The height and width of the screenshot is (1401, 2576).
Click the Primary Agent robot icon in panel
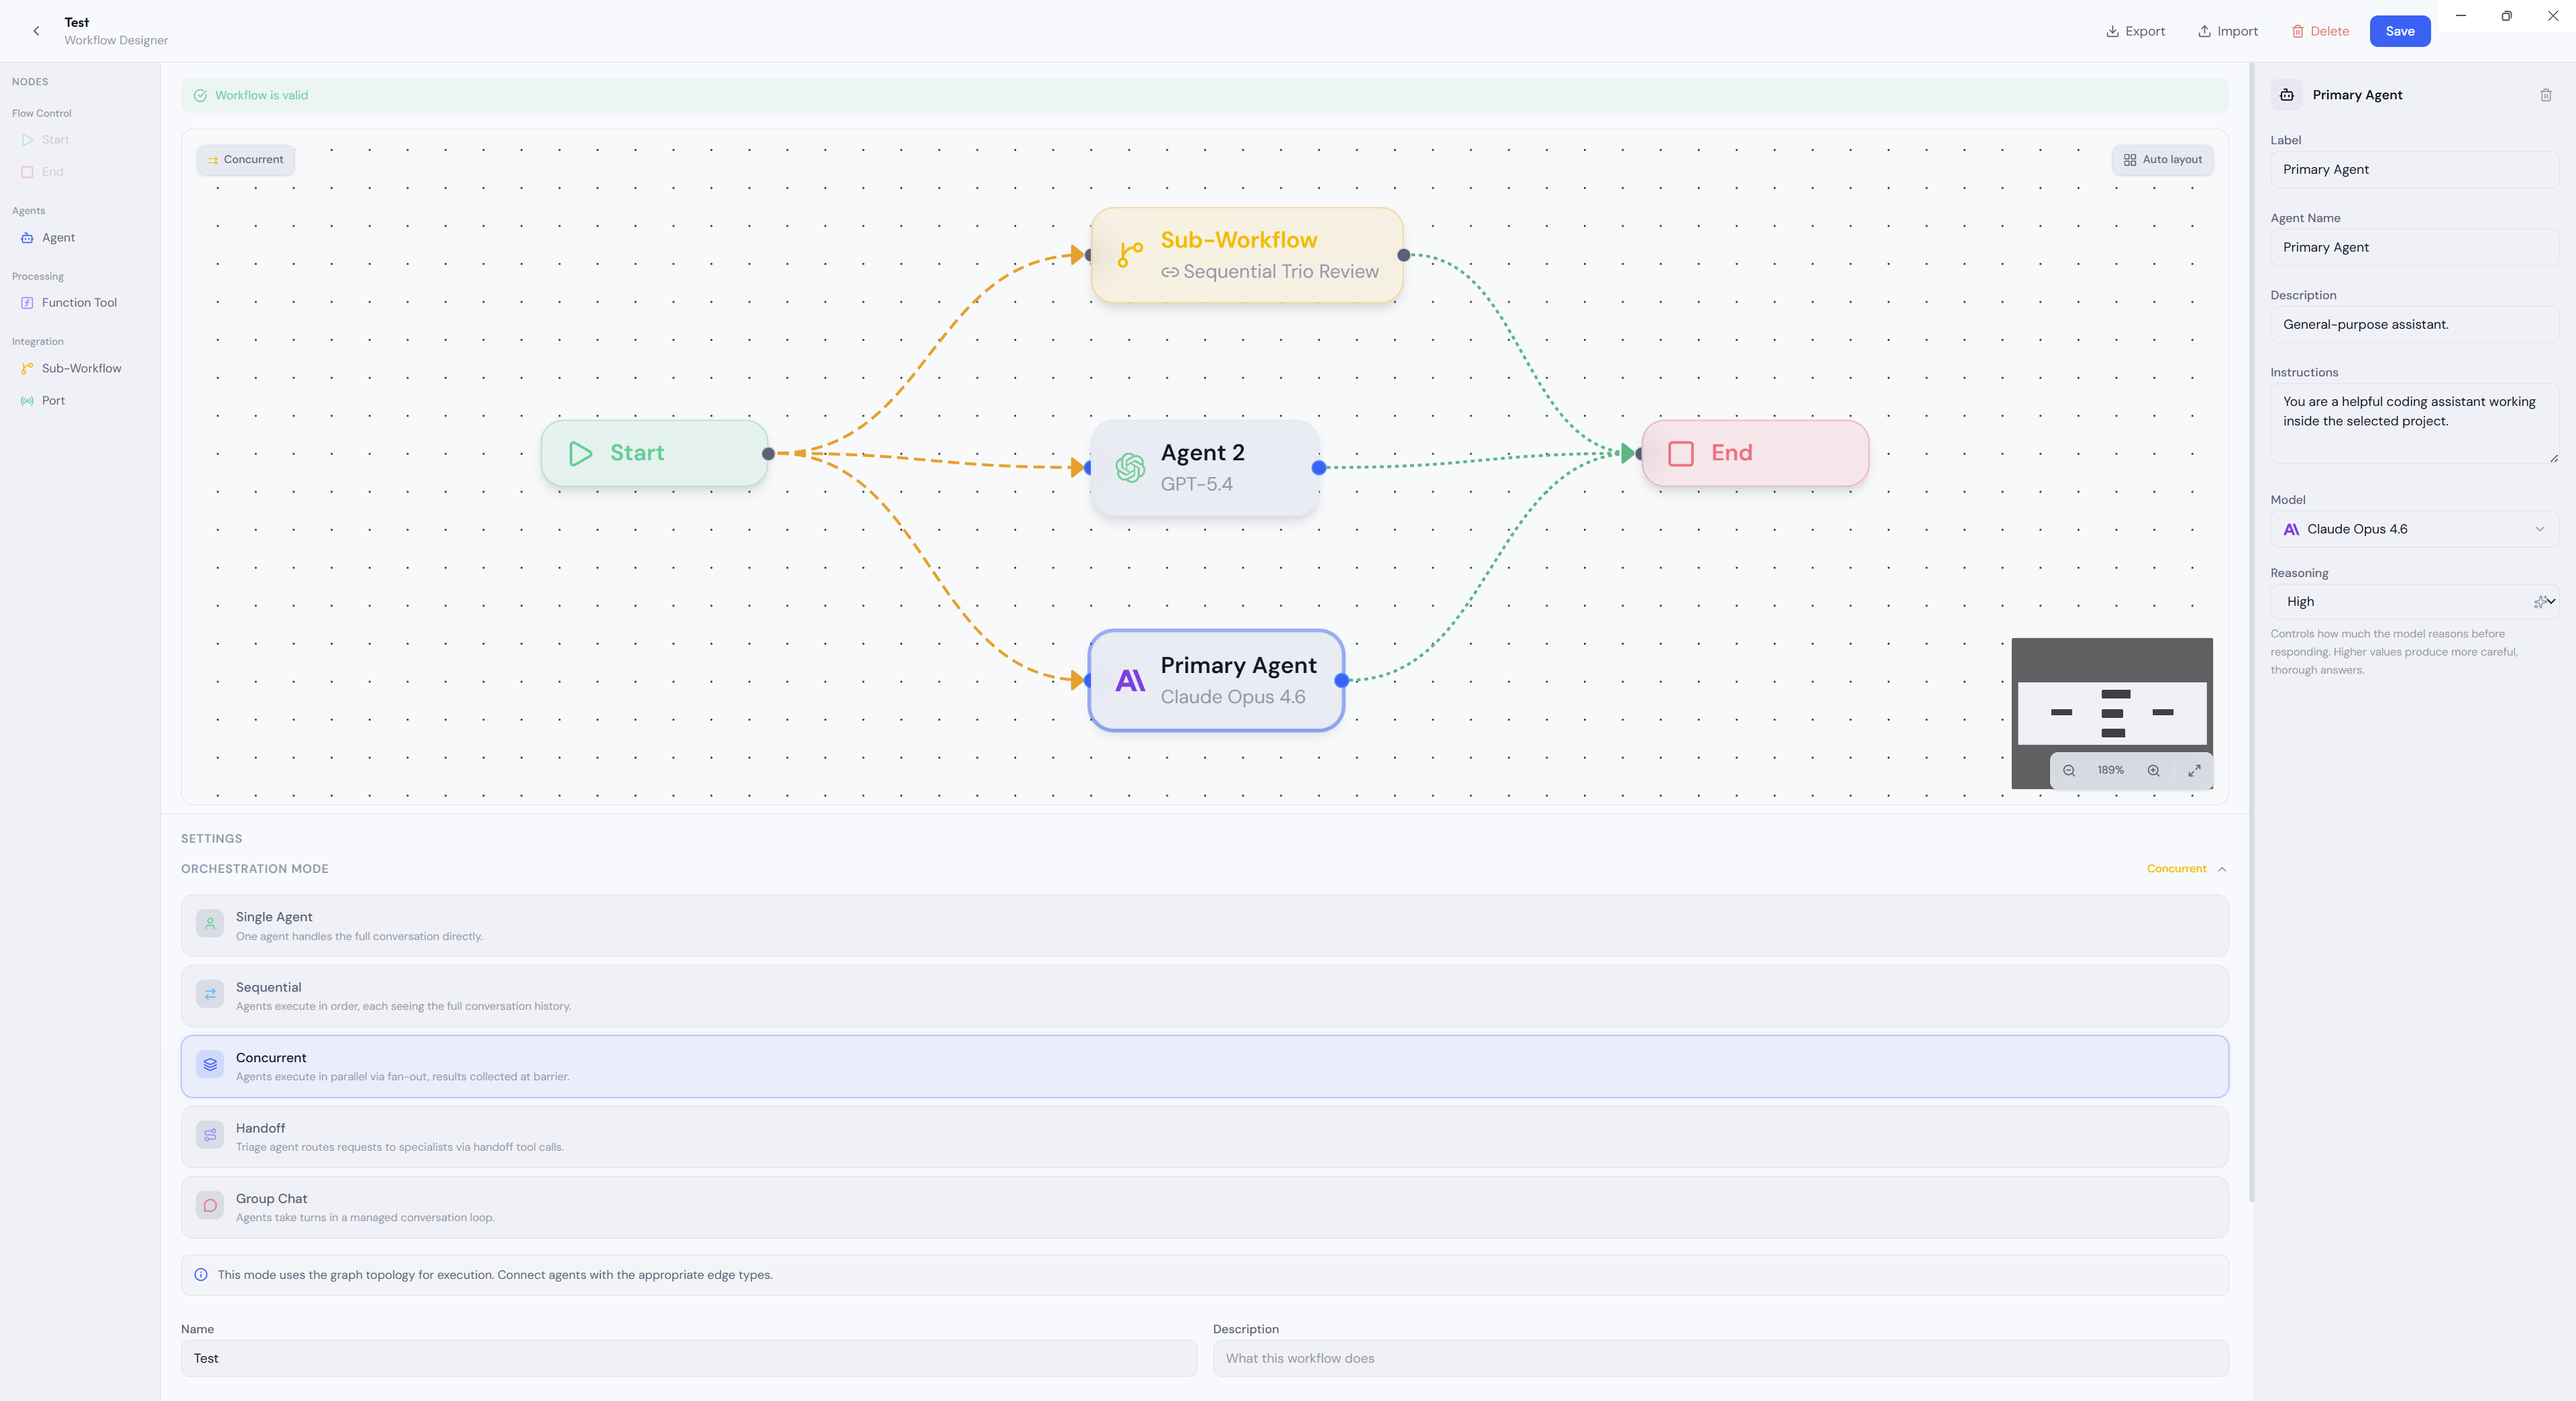pyautogui.click(x=2287, y=96)
